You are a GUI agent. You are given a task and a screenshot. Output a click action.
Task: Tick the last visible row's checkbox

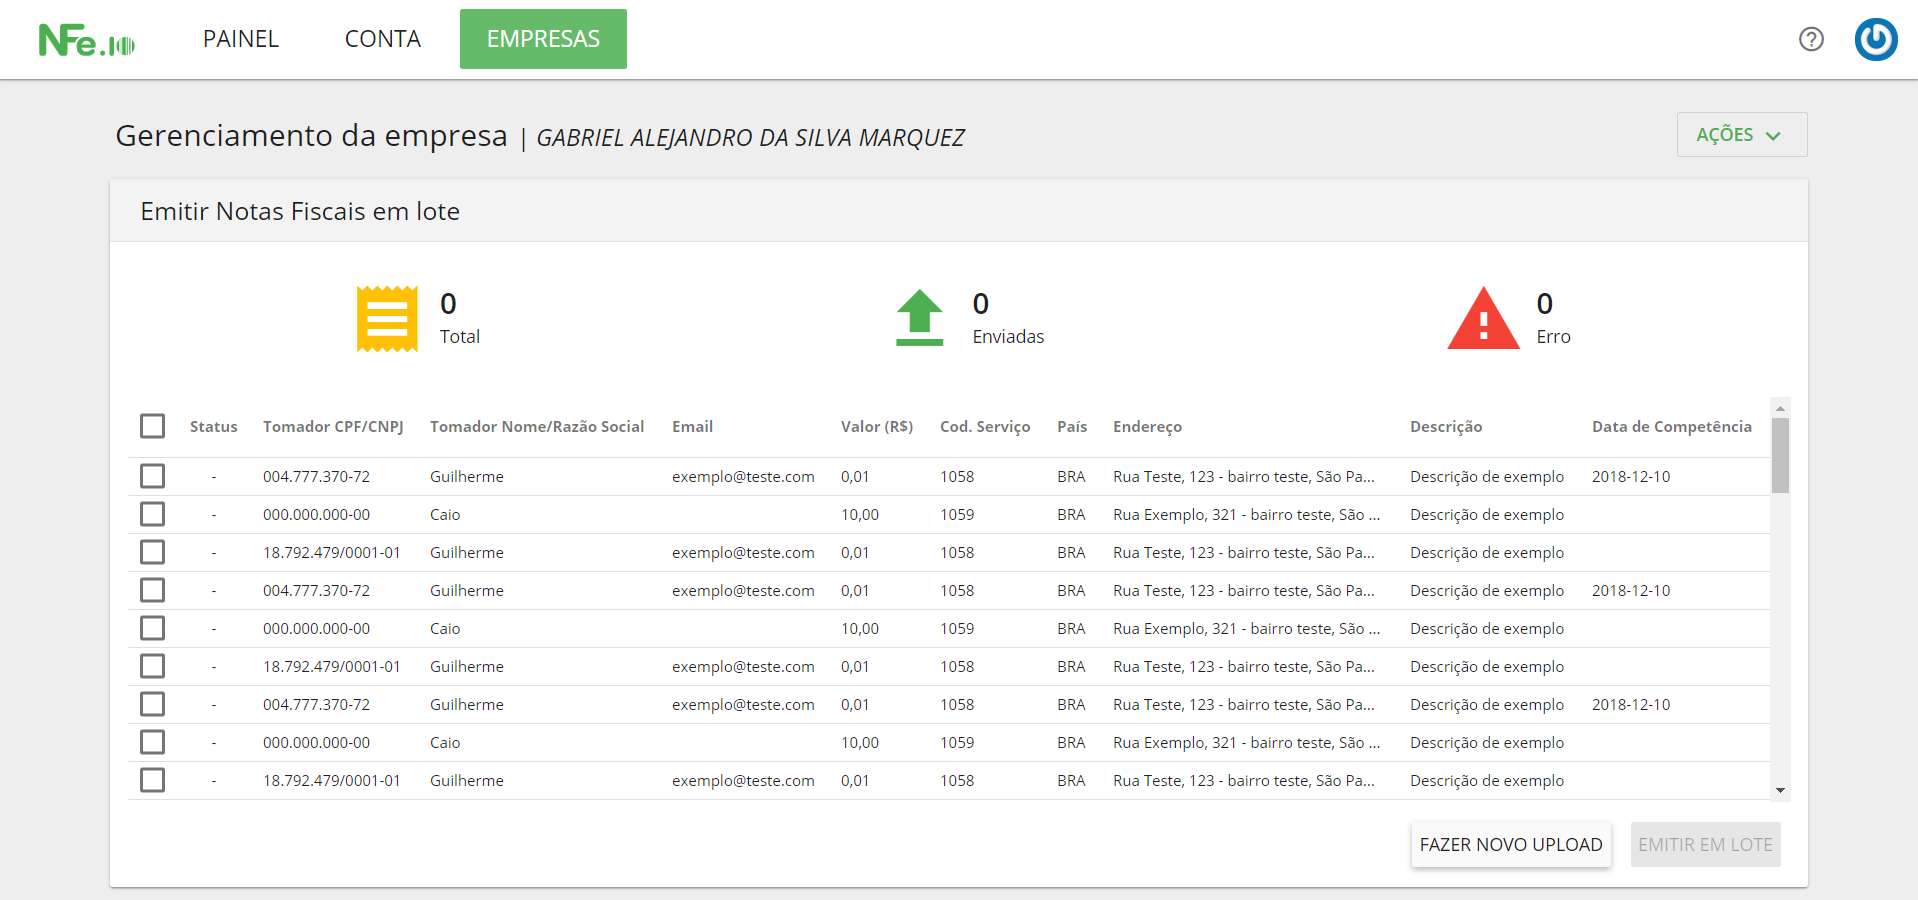(153, 780)
